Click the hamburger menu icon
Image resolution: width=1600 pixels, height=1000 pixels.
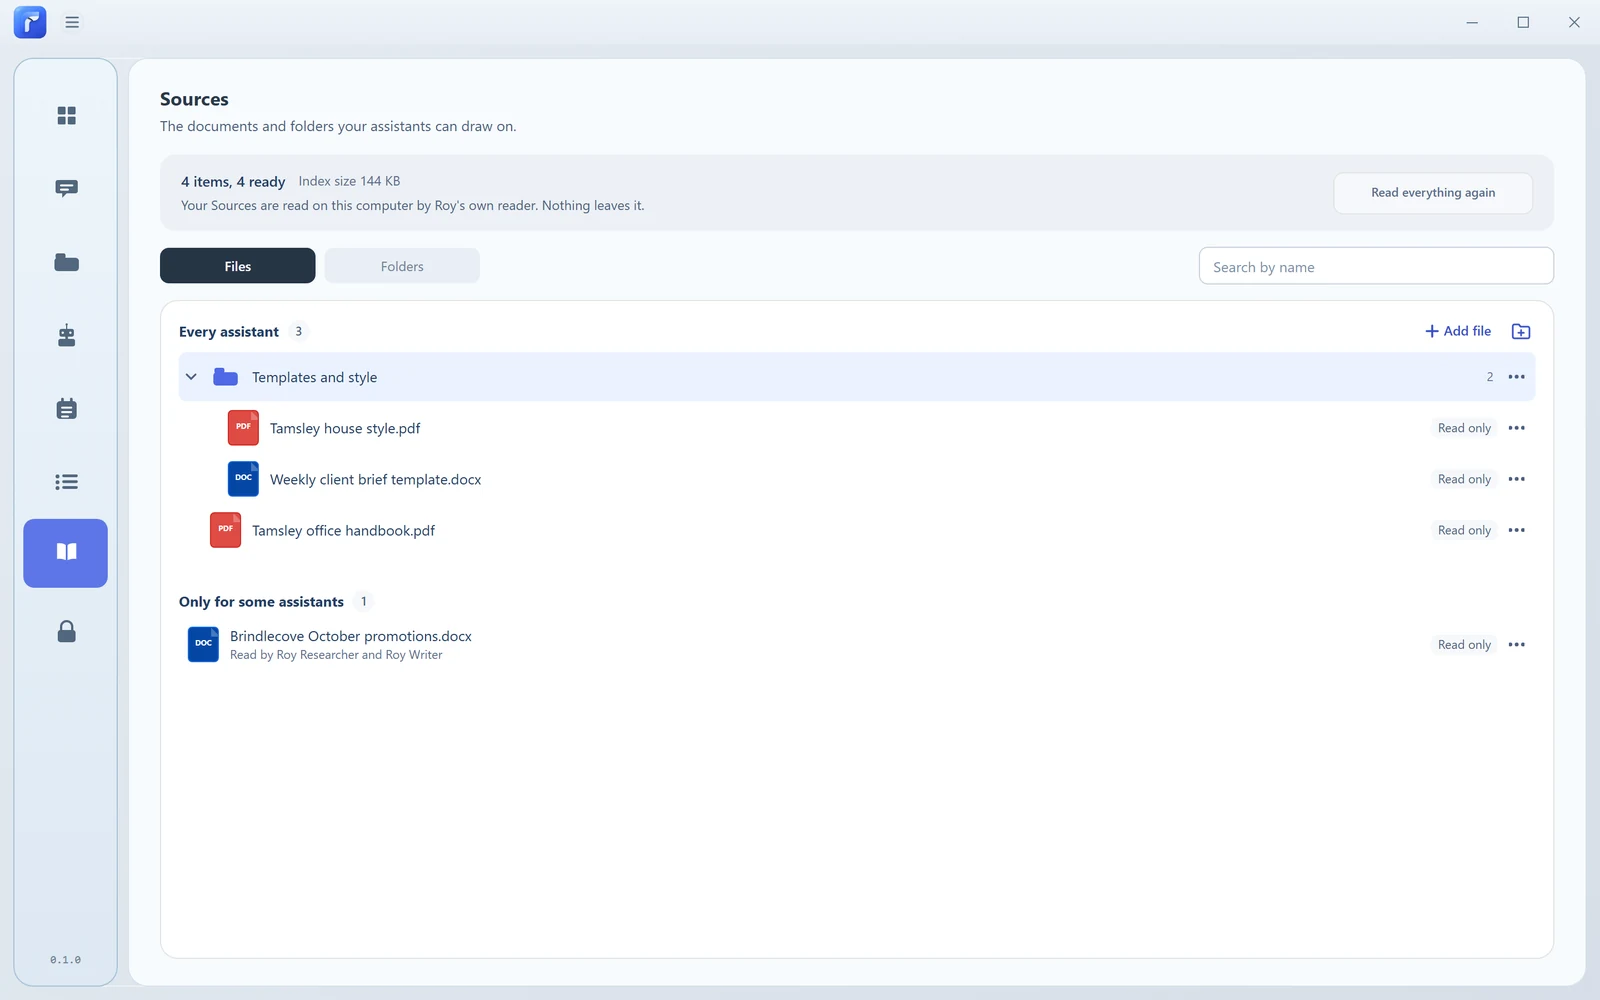pyautogui.click(x=72, y=22)
